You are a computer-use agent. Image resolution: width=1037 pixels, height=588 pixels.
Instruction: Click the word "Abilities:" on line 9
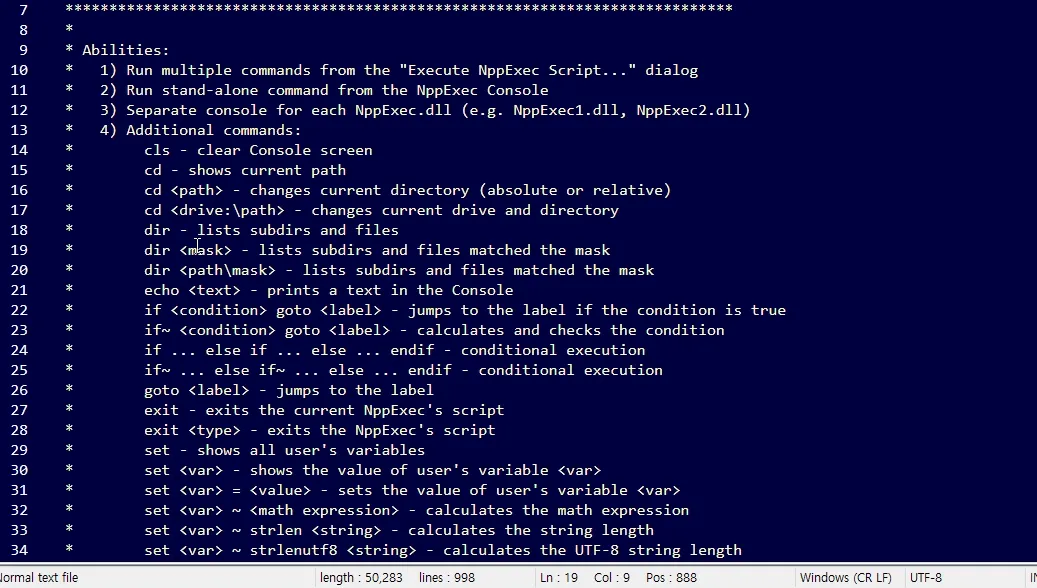(x=126, y=50)
